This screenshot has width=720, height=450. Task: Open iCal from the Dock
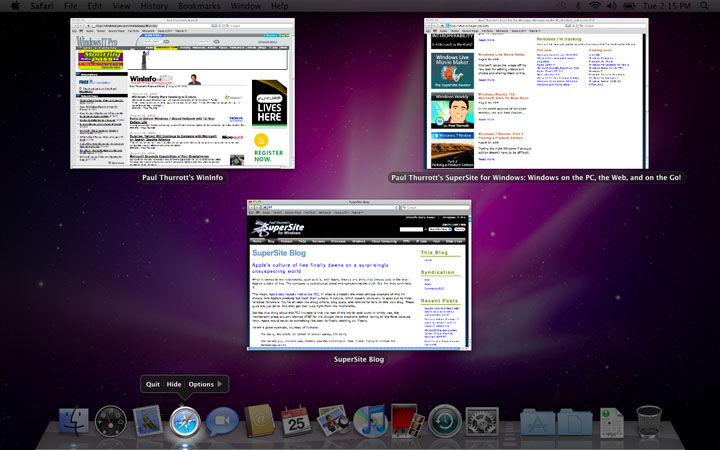pyautogui.click(x=296, y=420)
